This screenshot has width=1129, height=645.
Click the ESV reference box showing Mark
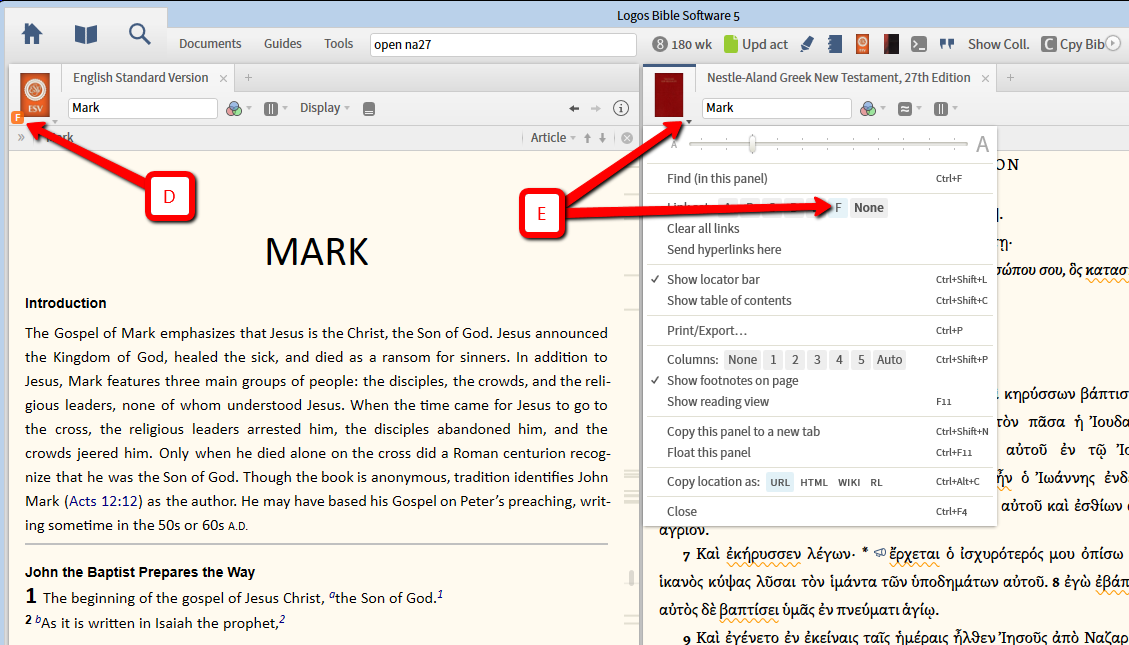point(143,108)
